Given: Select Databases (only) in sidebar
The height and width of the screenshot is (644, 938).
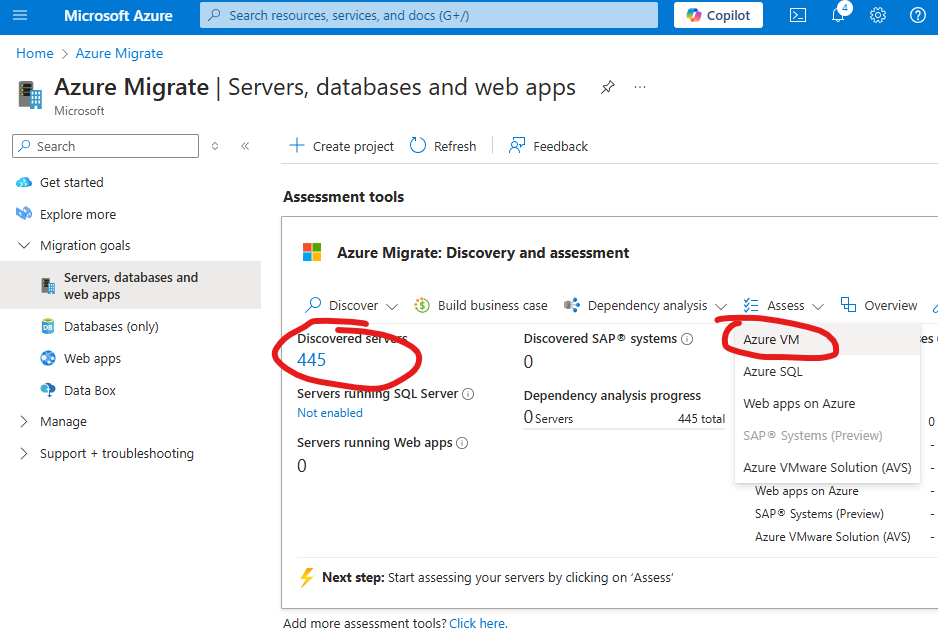Looking at the screenshot, I should pos(110,326).
